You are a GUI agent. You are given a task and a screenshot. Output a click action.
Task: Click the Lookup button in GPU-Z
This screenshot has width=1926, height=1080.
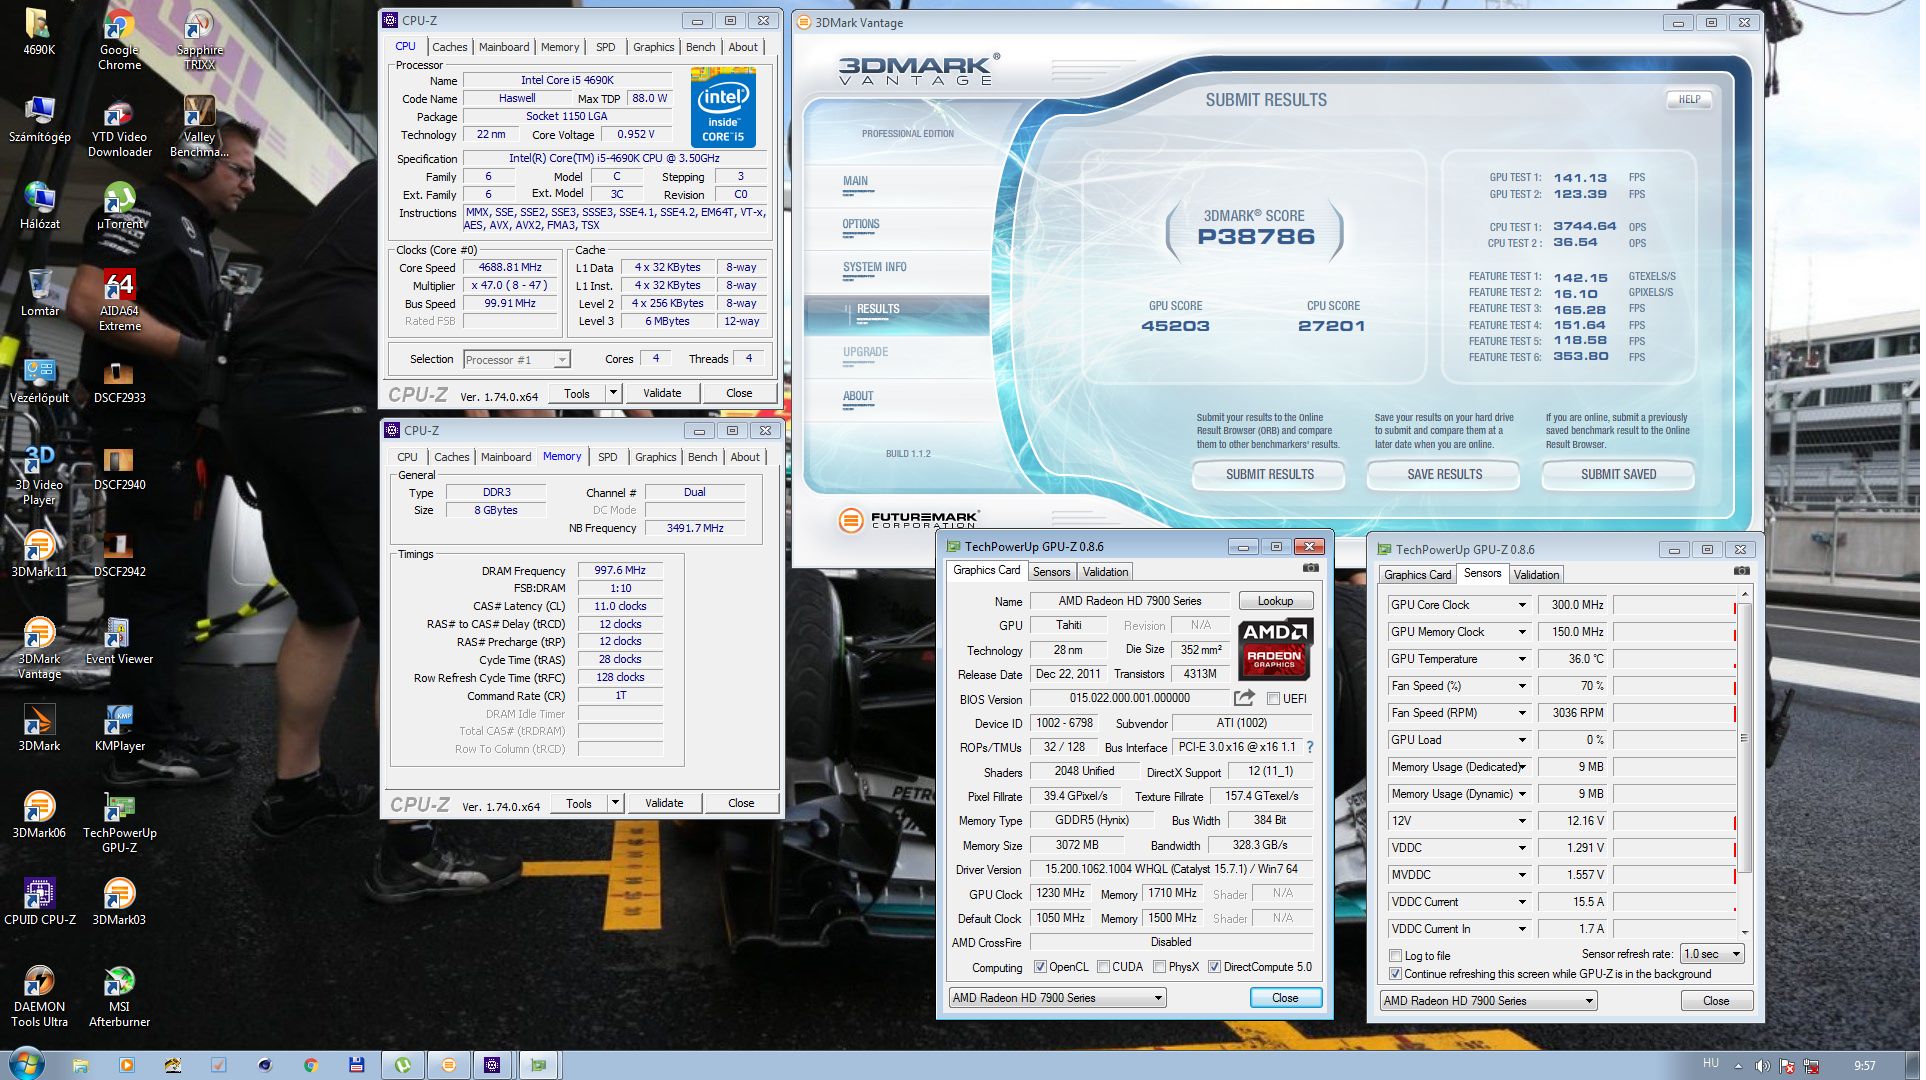pos(1275,601)
